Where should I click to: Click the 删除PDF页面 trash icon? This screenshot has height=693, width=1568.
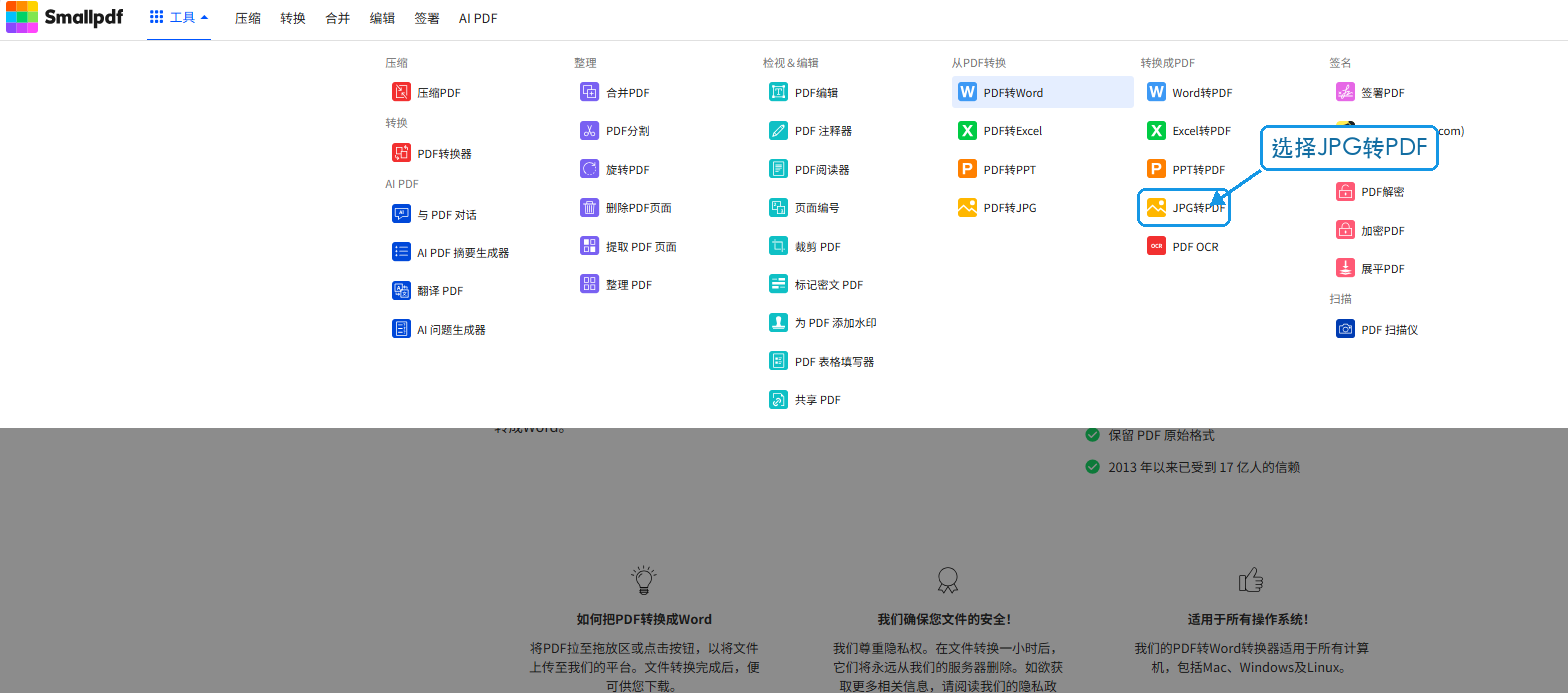click(590, 207)
